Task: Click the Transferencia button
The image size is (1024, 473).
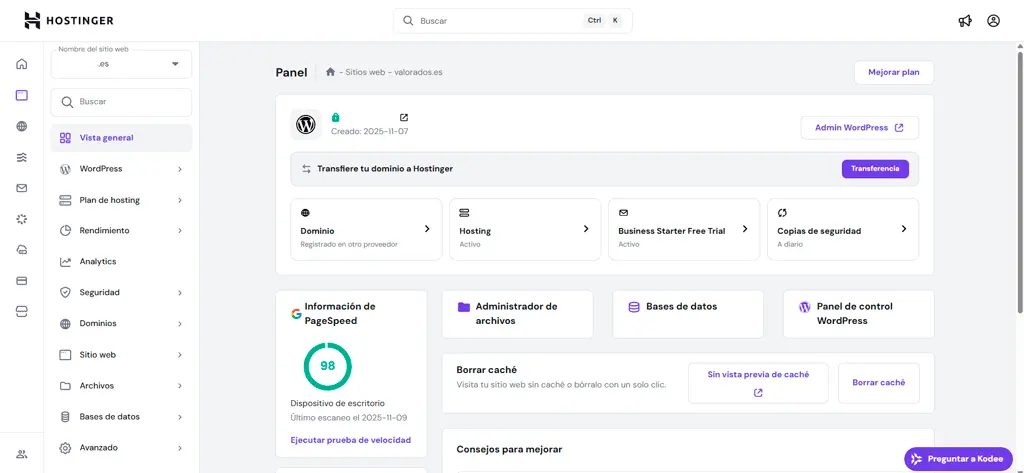Action: pos(874,169)
